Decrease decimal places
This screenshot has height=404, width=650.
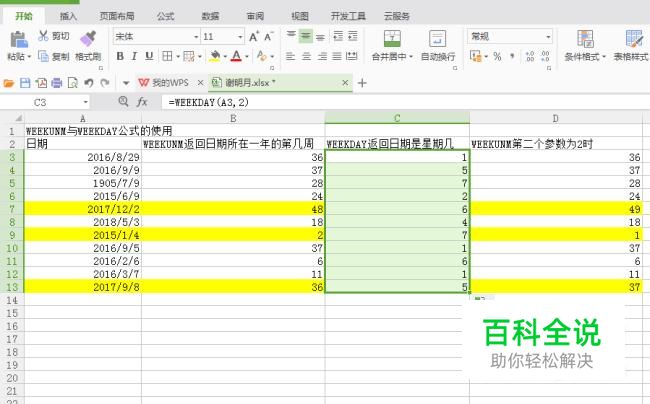tap(546, 56)
